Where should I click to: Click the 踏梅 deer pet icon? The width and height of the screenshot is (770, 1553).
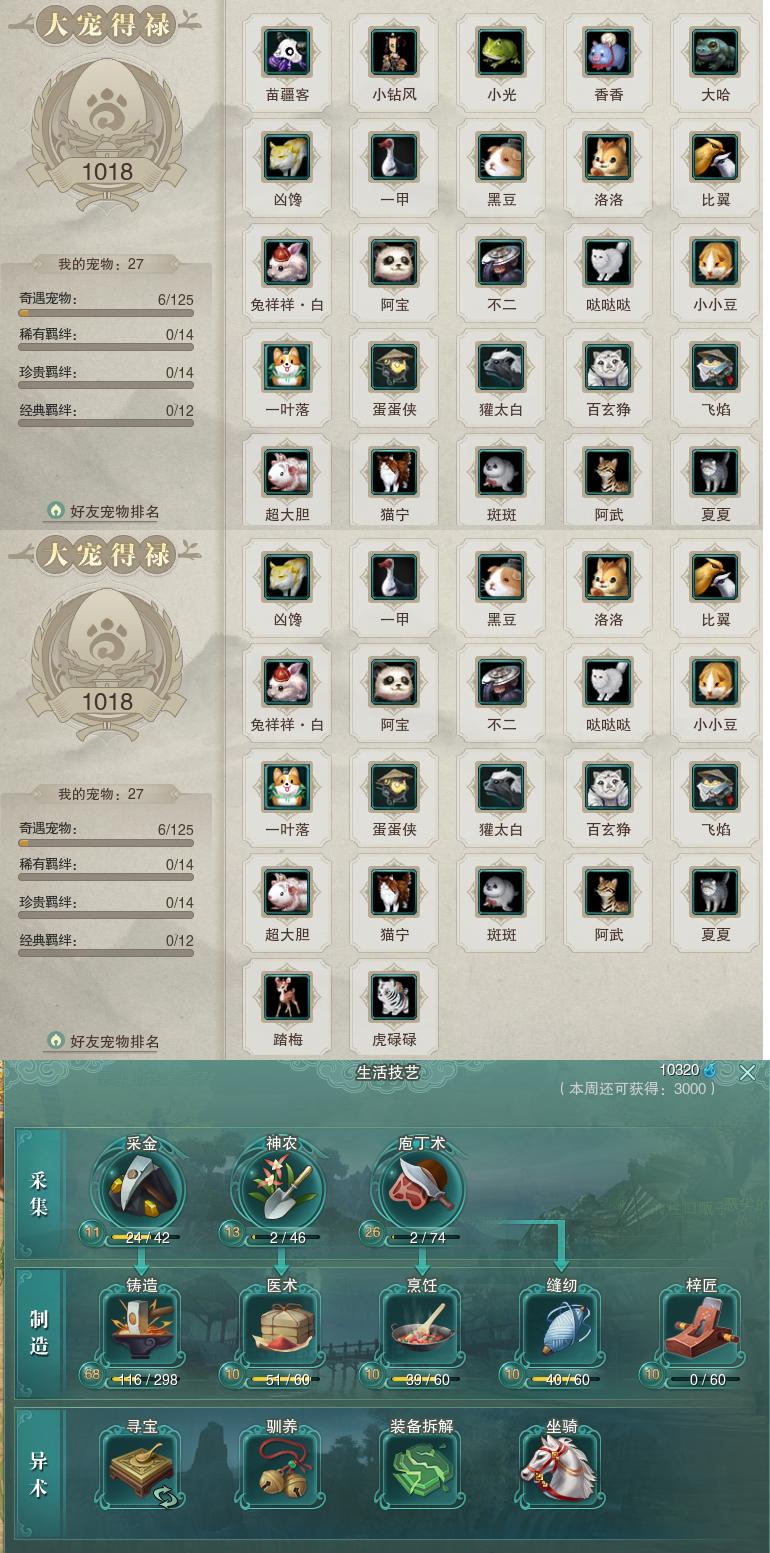coord(287,996)
